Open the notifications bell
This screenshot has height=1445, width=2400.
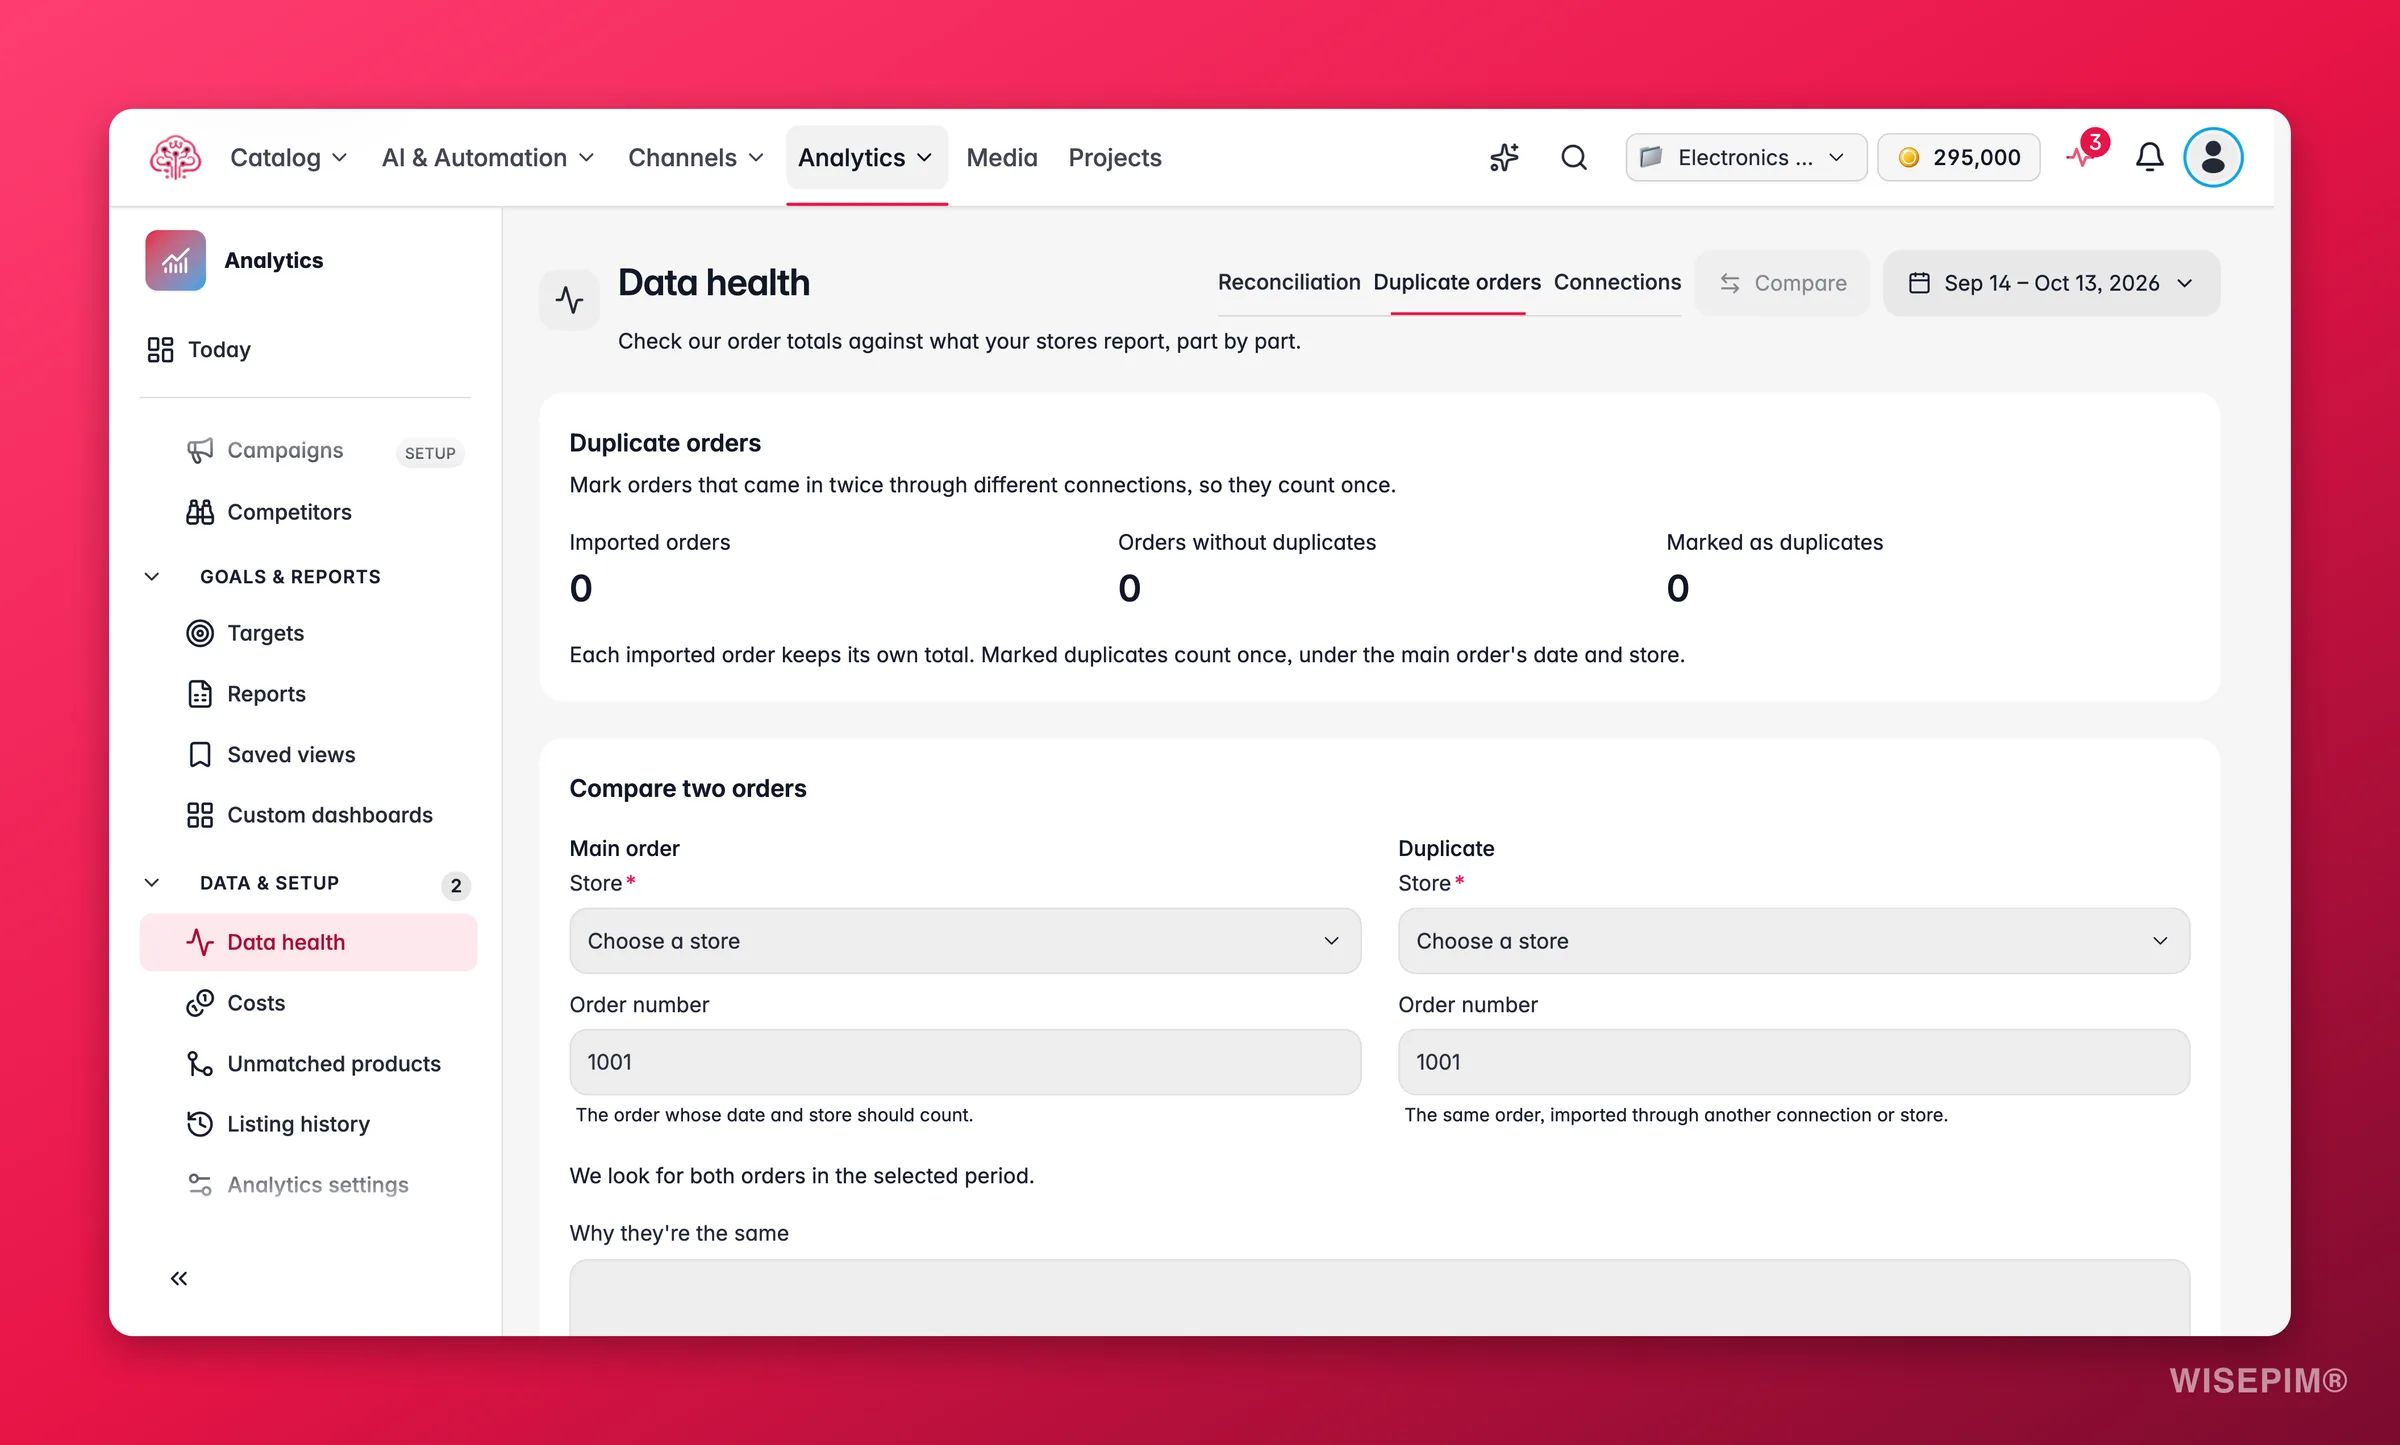coord(2149,158)
